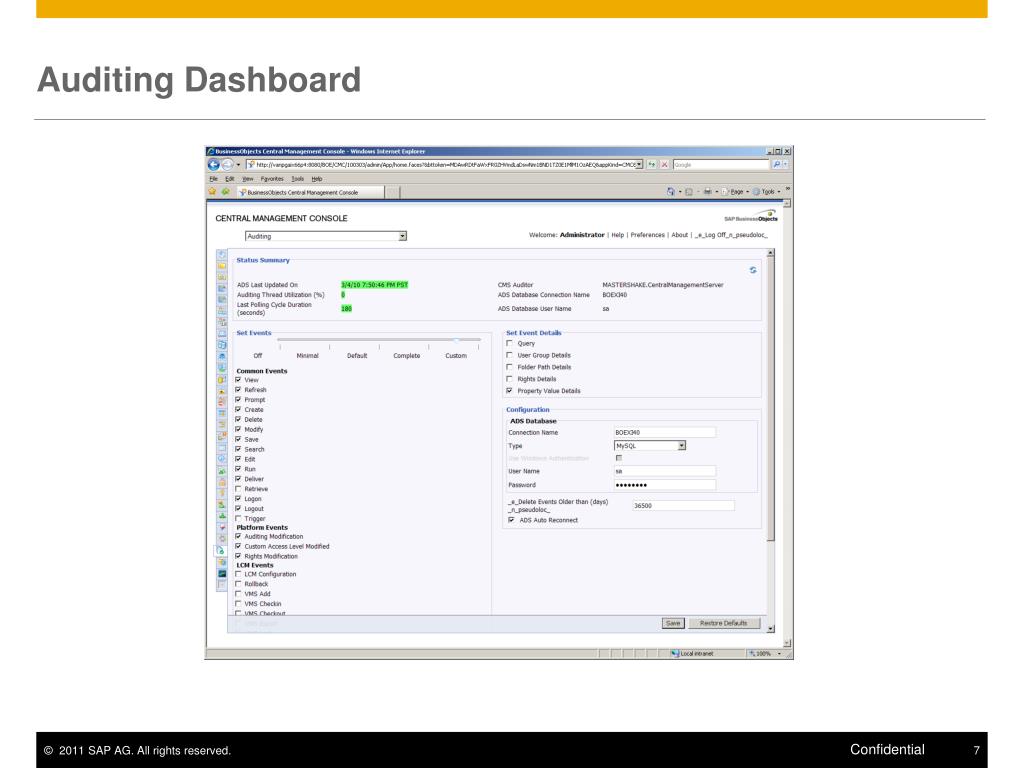1024x768 pixels.
Task: Set event level slider to Minimal
Action: pos(308,355)
